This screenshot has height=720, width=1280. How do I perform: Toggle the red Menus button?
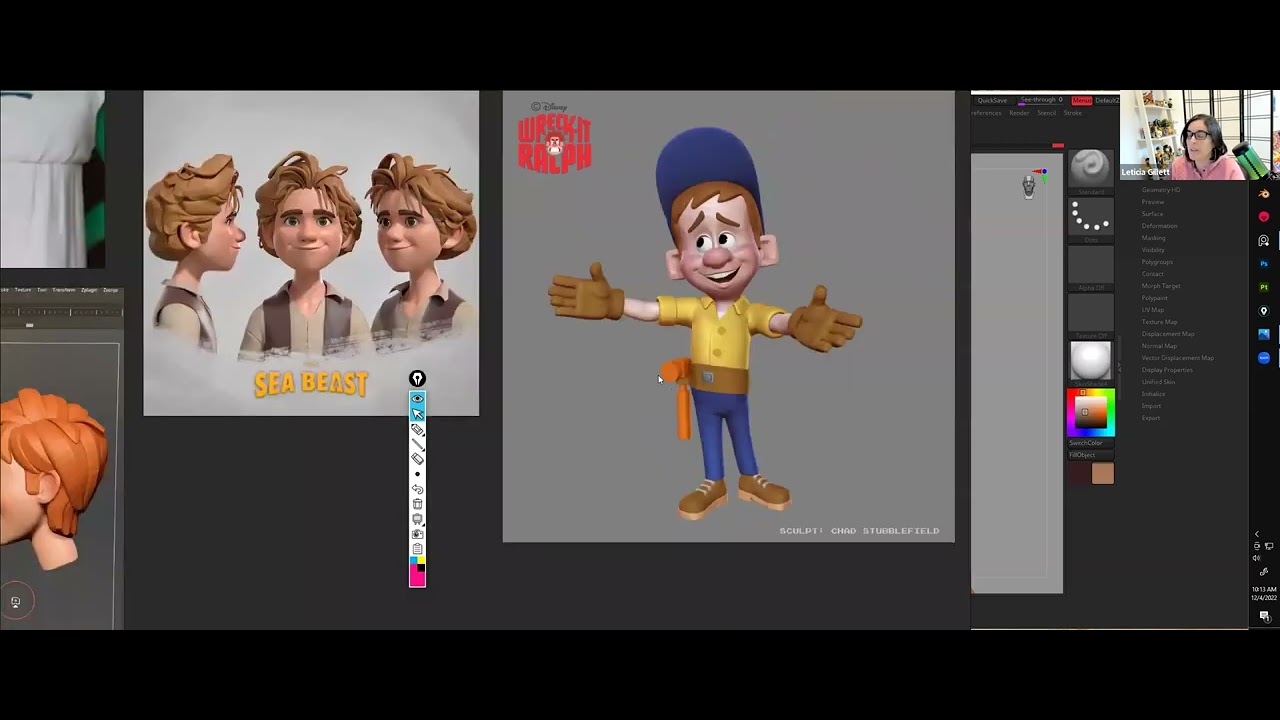pyautogui.click(x=1082, y=100)
